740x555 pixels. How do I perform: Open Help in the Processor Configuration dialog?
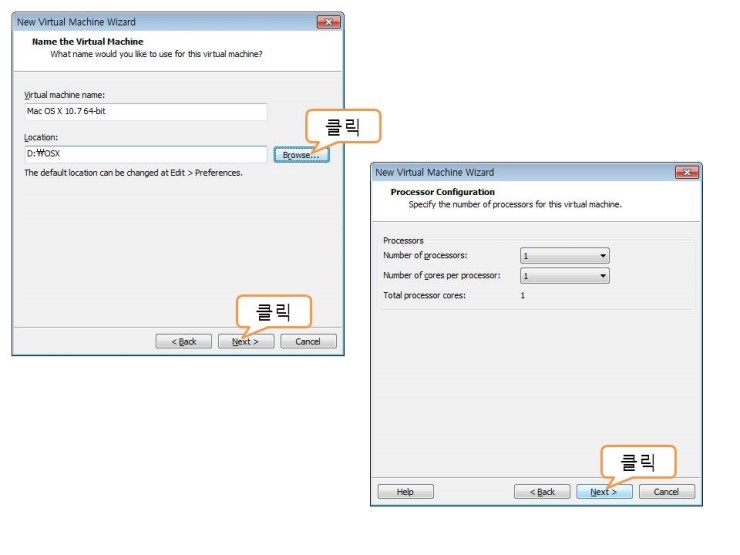pyautogui.click(x=405, y=491)
